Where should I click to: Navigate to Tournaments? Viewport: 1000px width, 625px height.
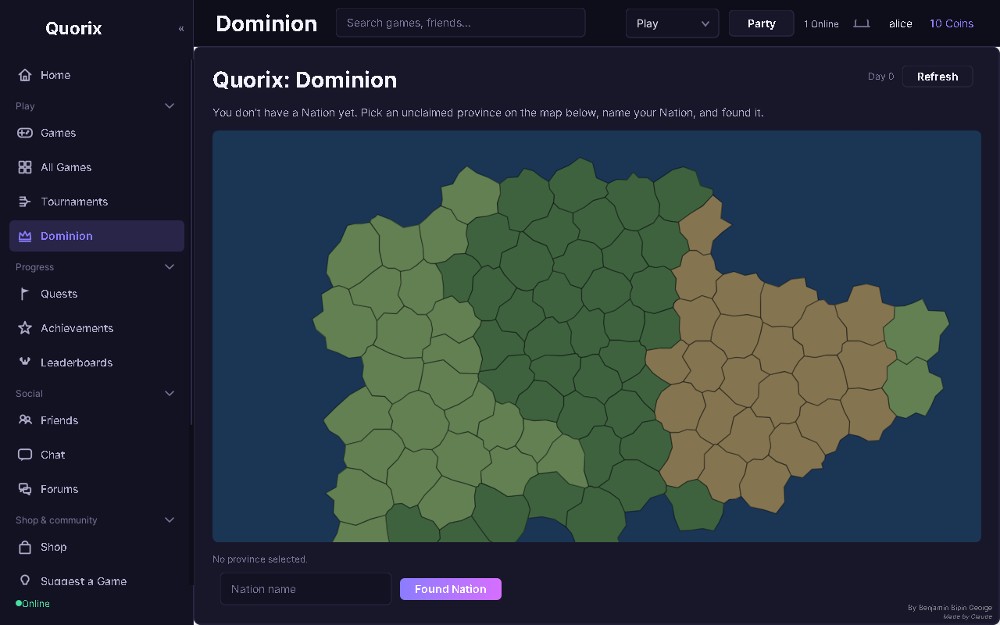click(97, 202)
